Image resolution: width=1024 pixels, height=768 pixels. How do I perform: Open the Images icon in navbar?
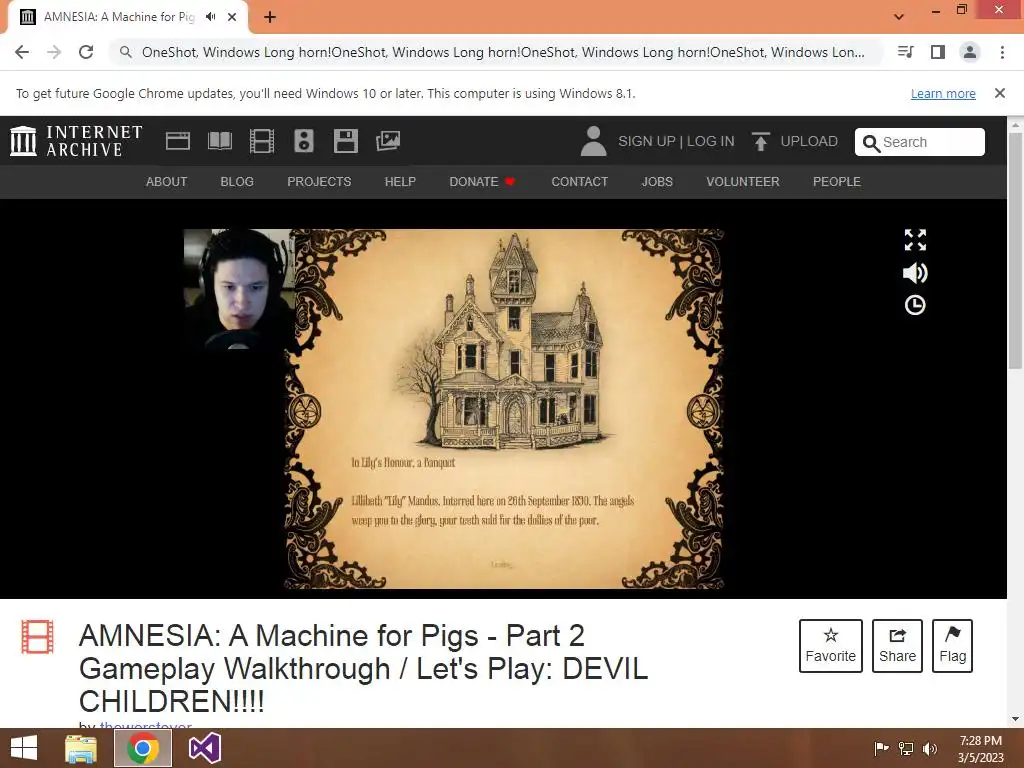pos(388,141)
